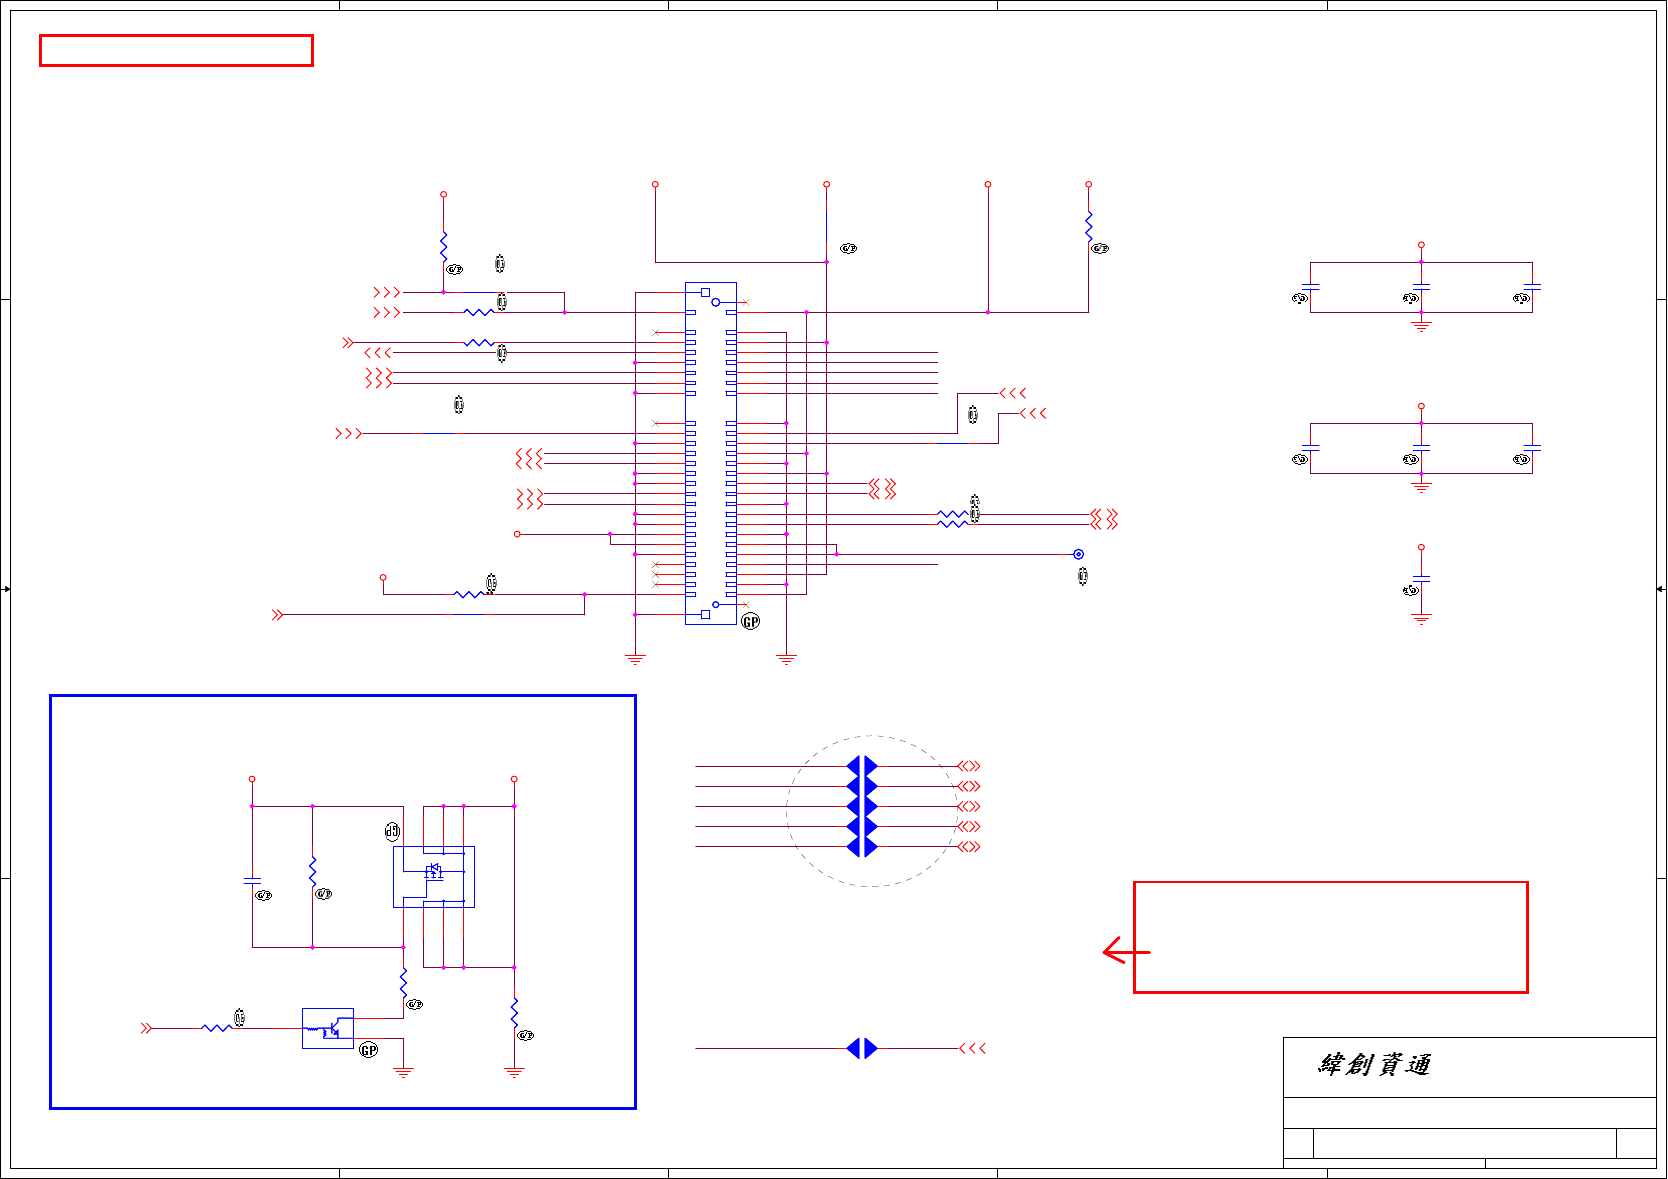The image size is (1668, 1179).
Task: Select the MOSFET symbol in the blue-framed circuit
Action: pos(434,877)
